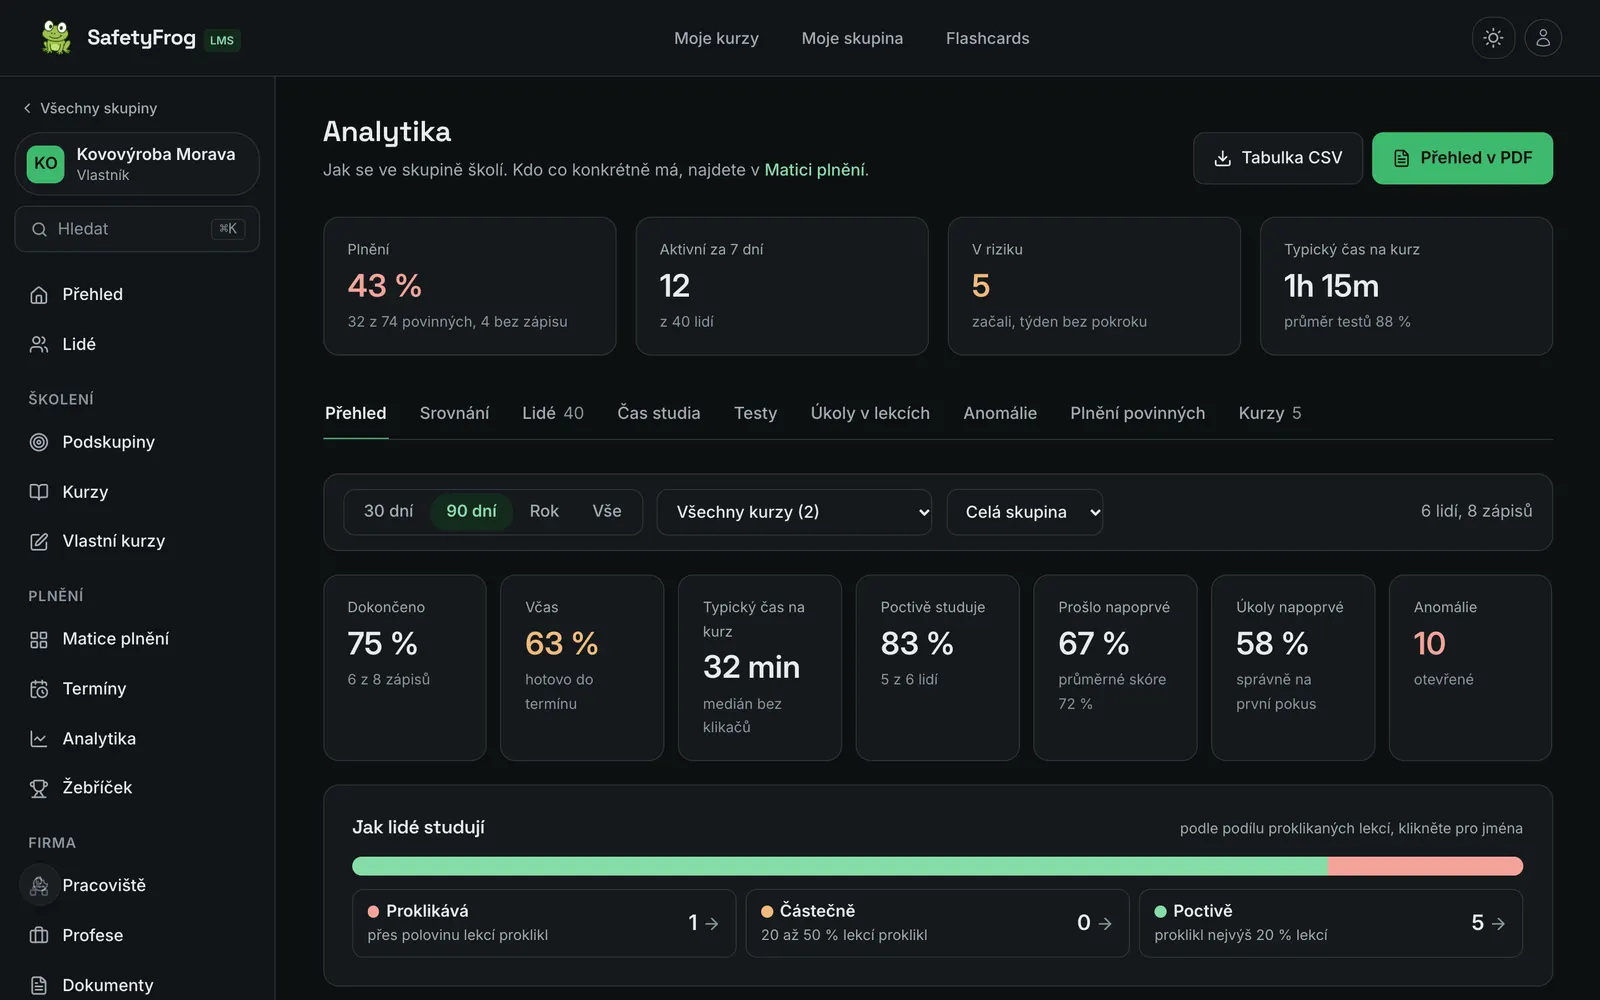Click the Podskupiny target icon
1600x1000 pixels.
coord(39,442)
